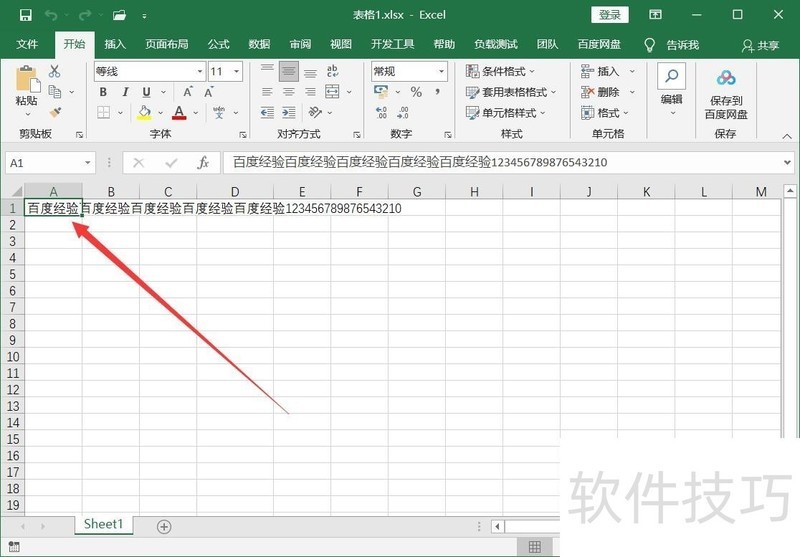Decrease the cell indent
The height and width of the screenshot is (557, 800).
267,112
